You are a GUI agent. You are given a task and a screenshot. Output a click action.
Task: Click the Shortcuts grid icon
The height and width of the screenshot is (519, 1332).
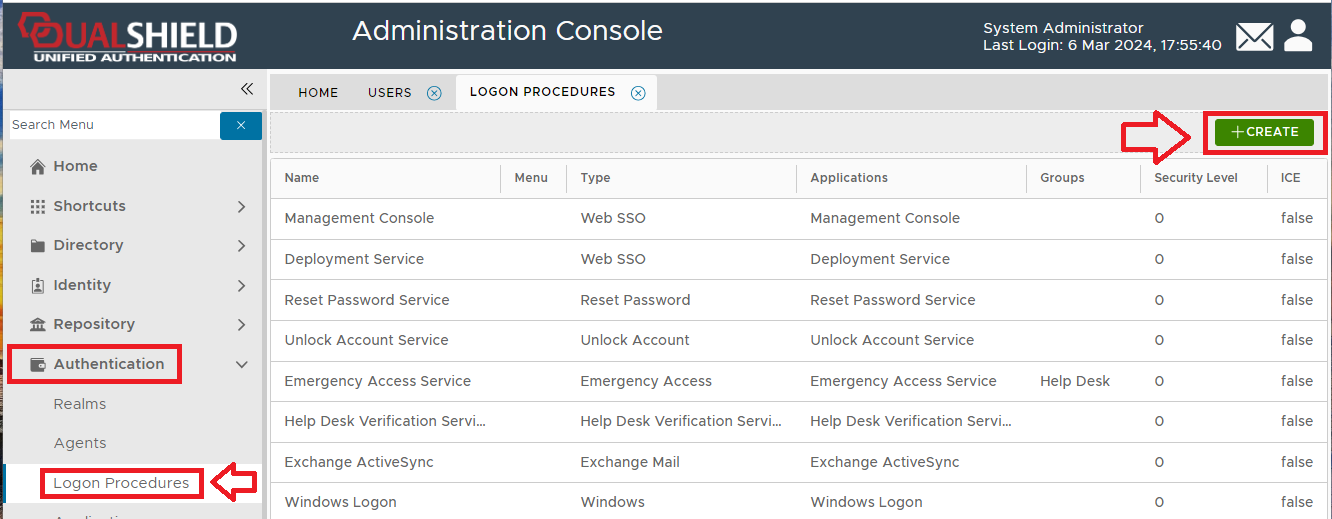click(x=38, y=207)
